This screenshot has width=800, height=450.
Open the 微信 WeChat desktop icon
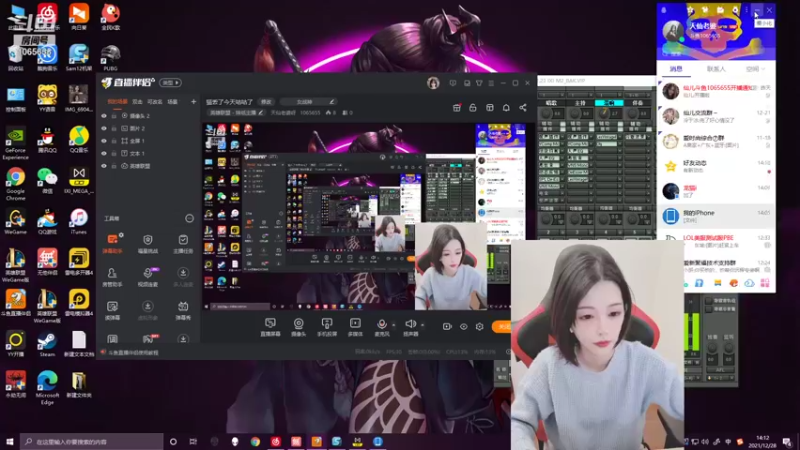[x=47, y=181]
